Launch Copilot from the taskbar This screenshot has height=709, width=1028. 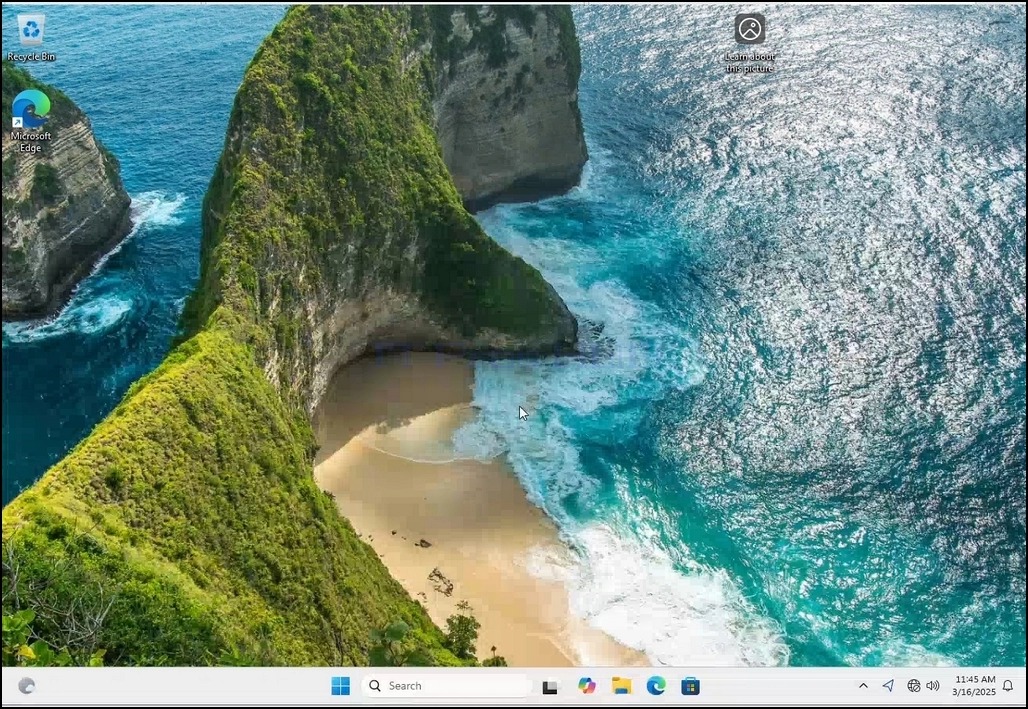[x=586, y=686]
